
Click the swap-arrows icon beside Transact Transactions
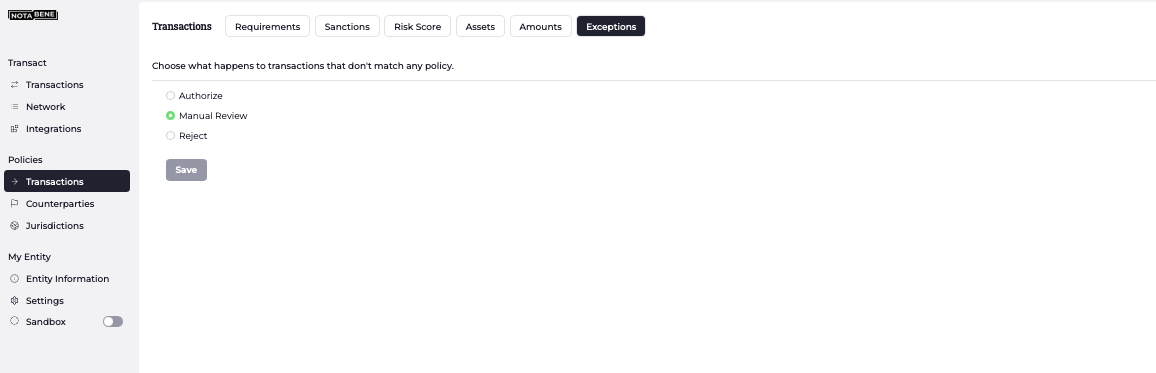(x=14, y=85)
